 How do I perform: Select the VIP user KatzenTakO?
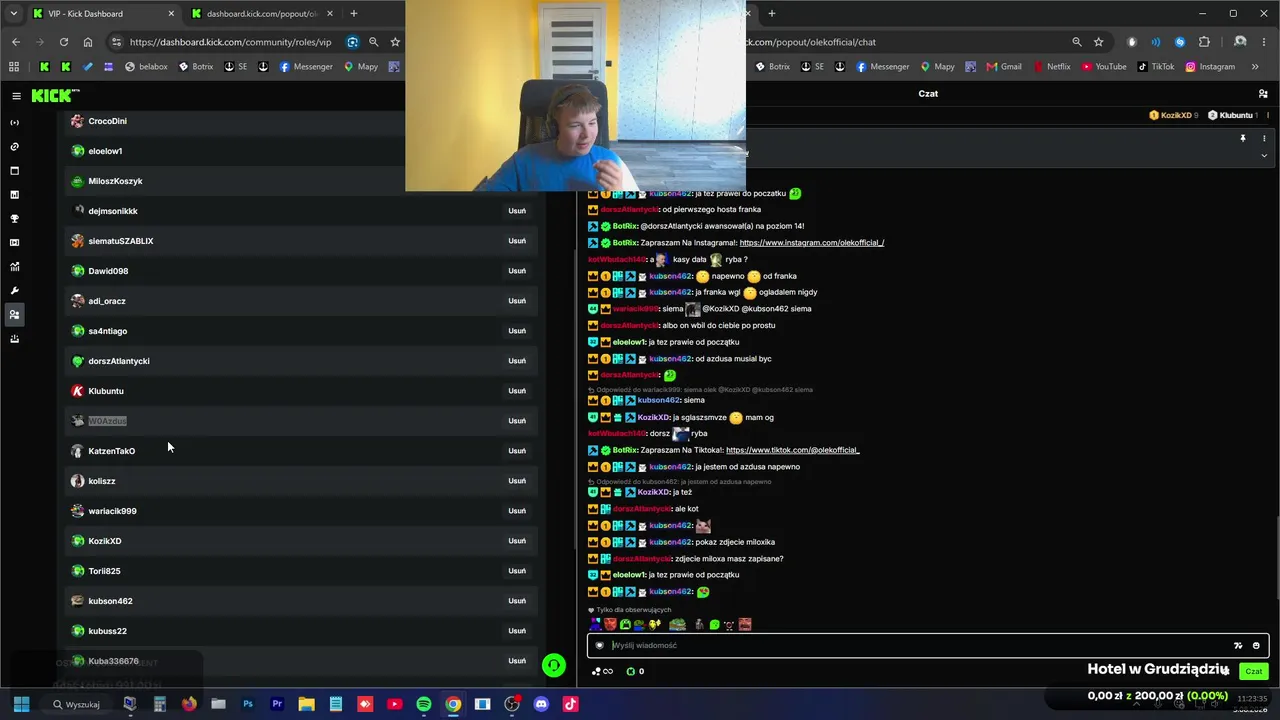tap(111, 451)
